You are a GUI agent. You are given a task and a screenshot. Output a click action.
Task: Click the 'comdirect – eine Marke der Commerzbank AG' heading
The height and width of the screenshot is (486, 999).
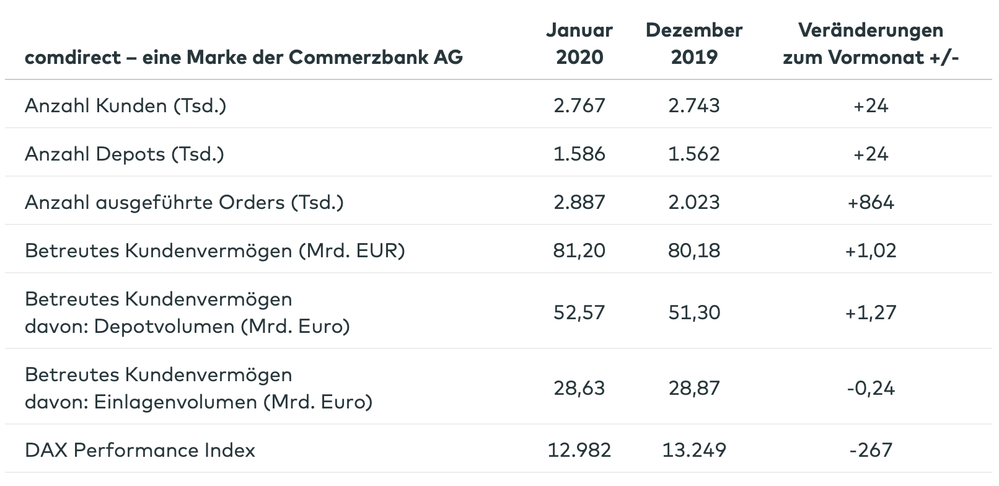pyautogui.click(x=244, y=58)
